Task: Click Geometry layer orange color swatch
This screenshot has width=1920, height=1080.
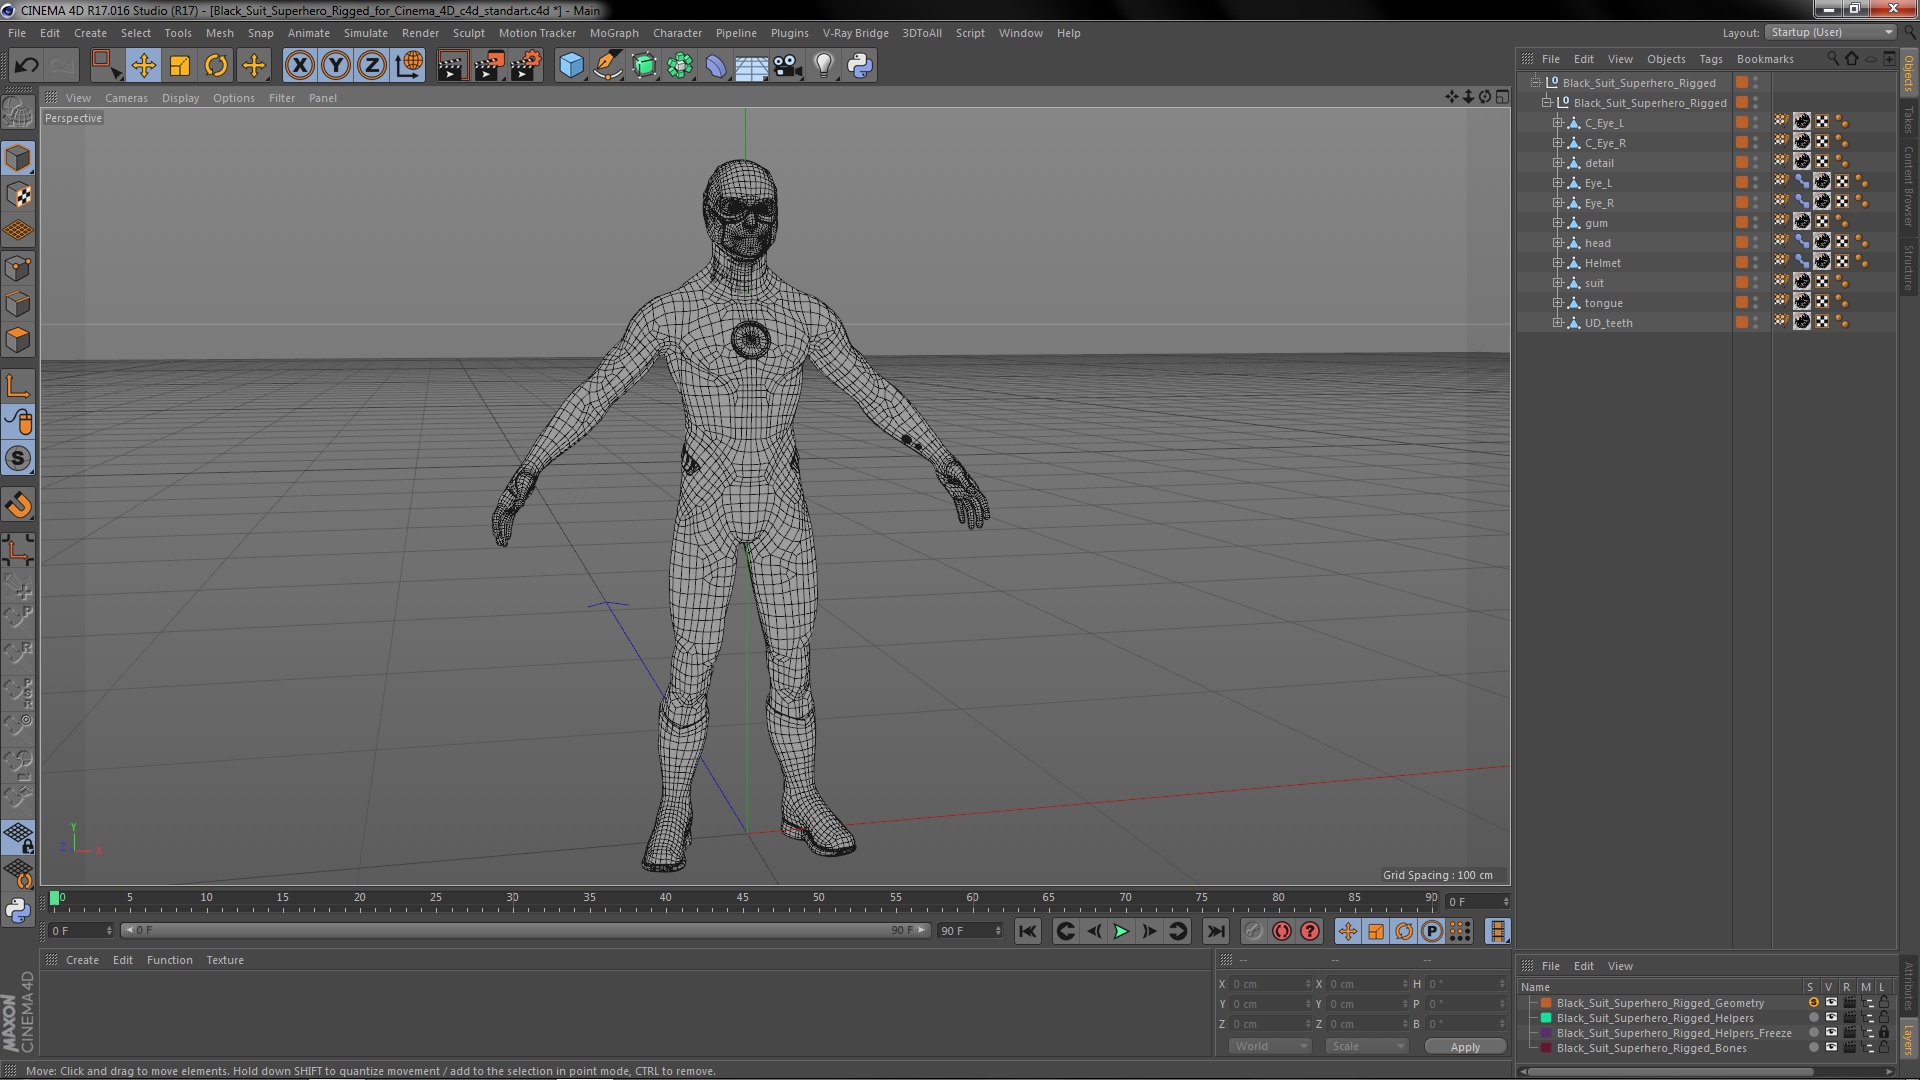Action: [1546, 1003]
